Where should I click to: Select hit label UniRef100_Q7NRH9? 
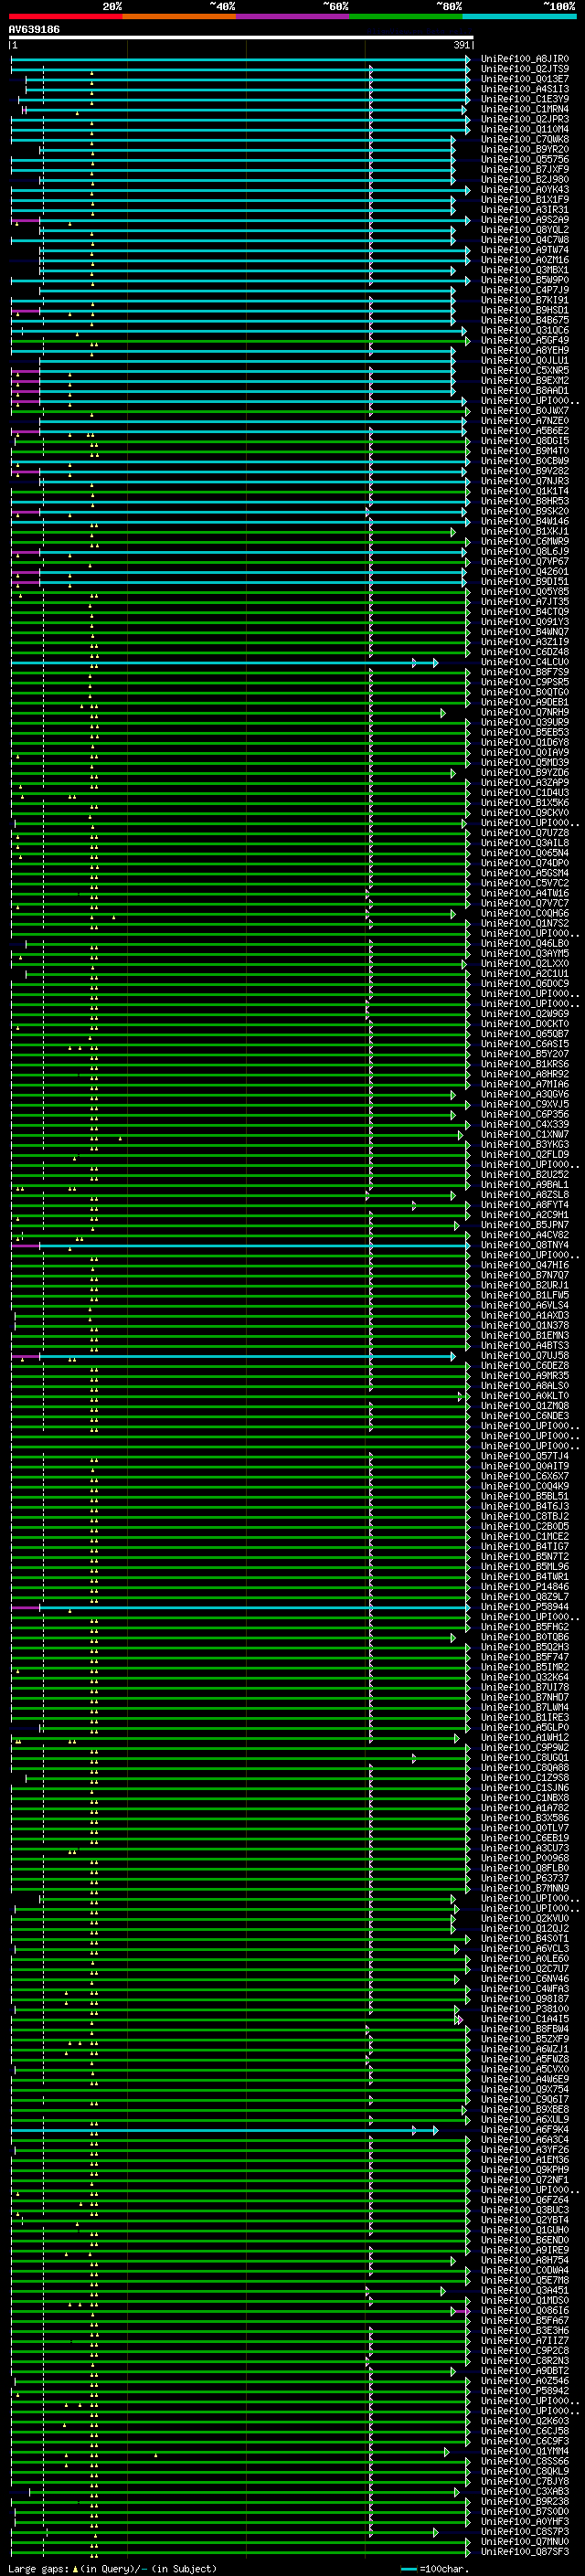click(524, 712)
